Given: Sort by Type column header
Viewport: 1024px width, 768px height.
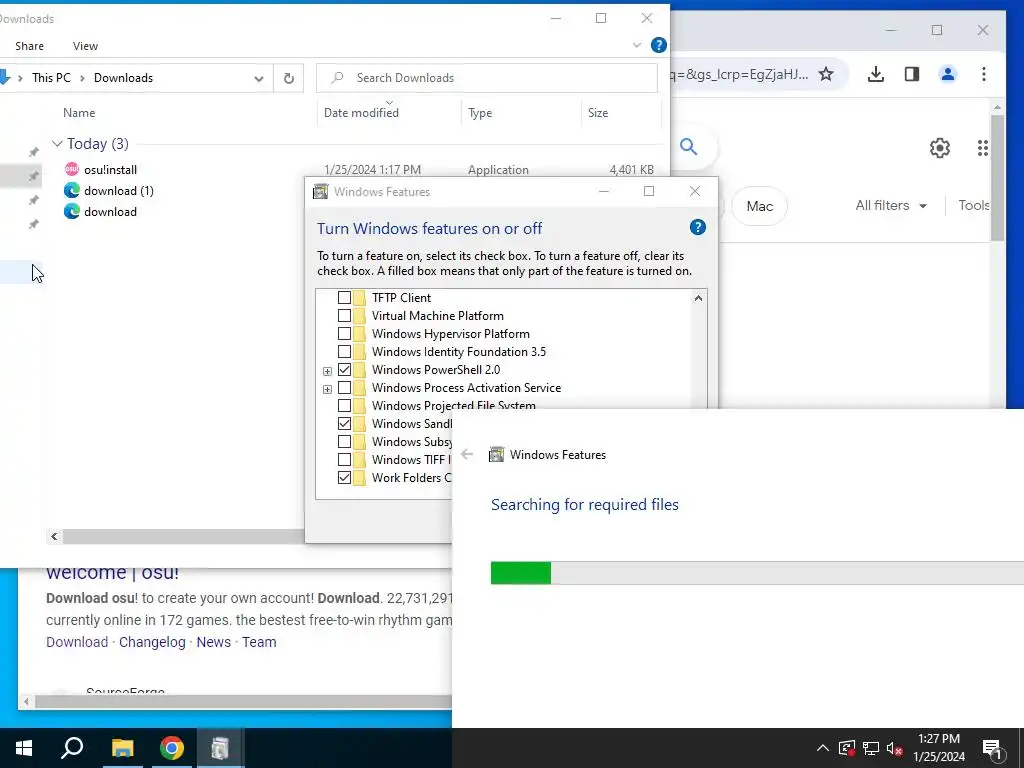Looking at the screenshot, I should [480, 112].
